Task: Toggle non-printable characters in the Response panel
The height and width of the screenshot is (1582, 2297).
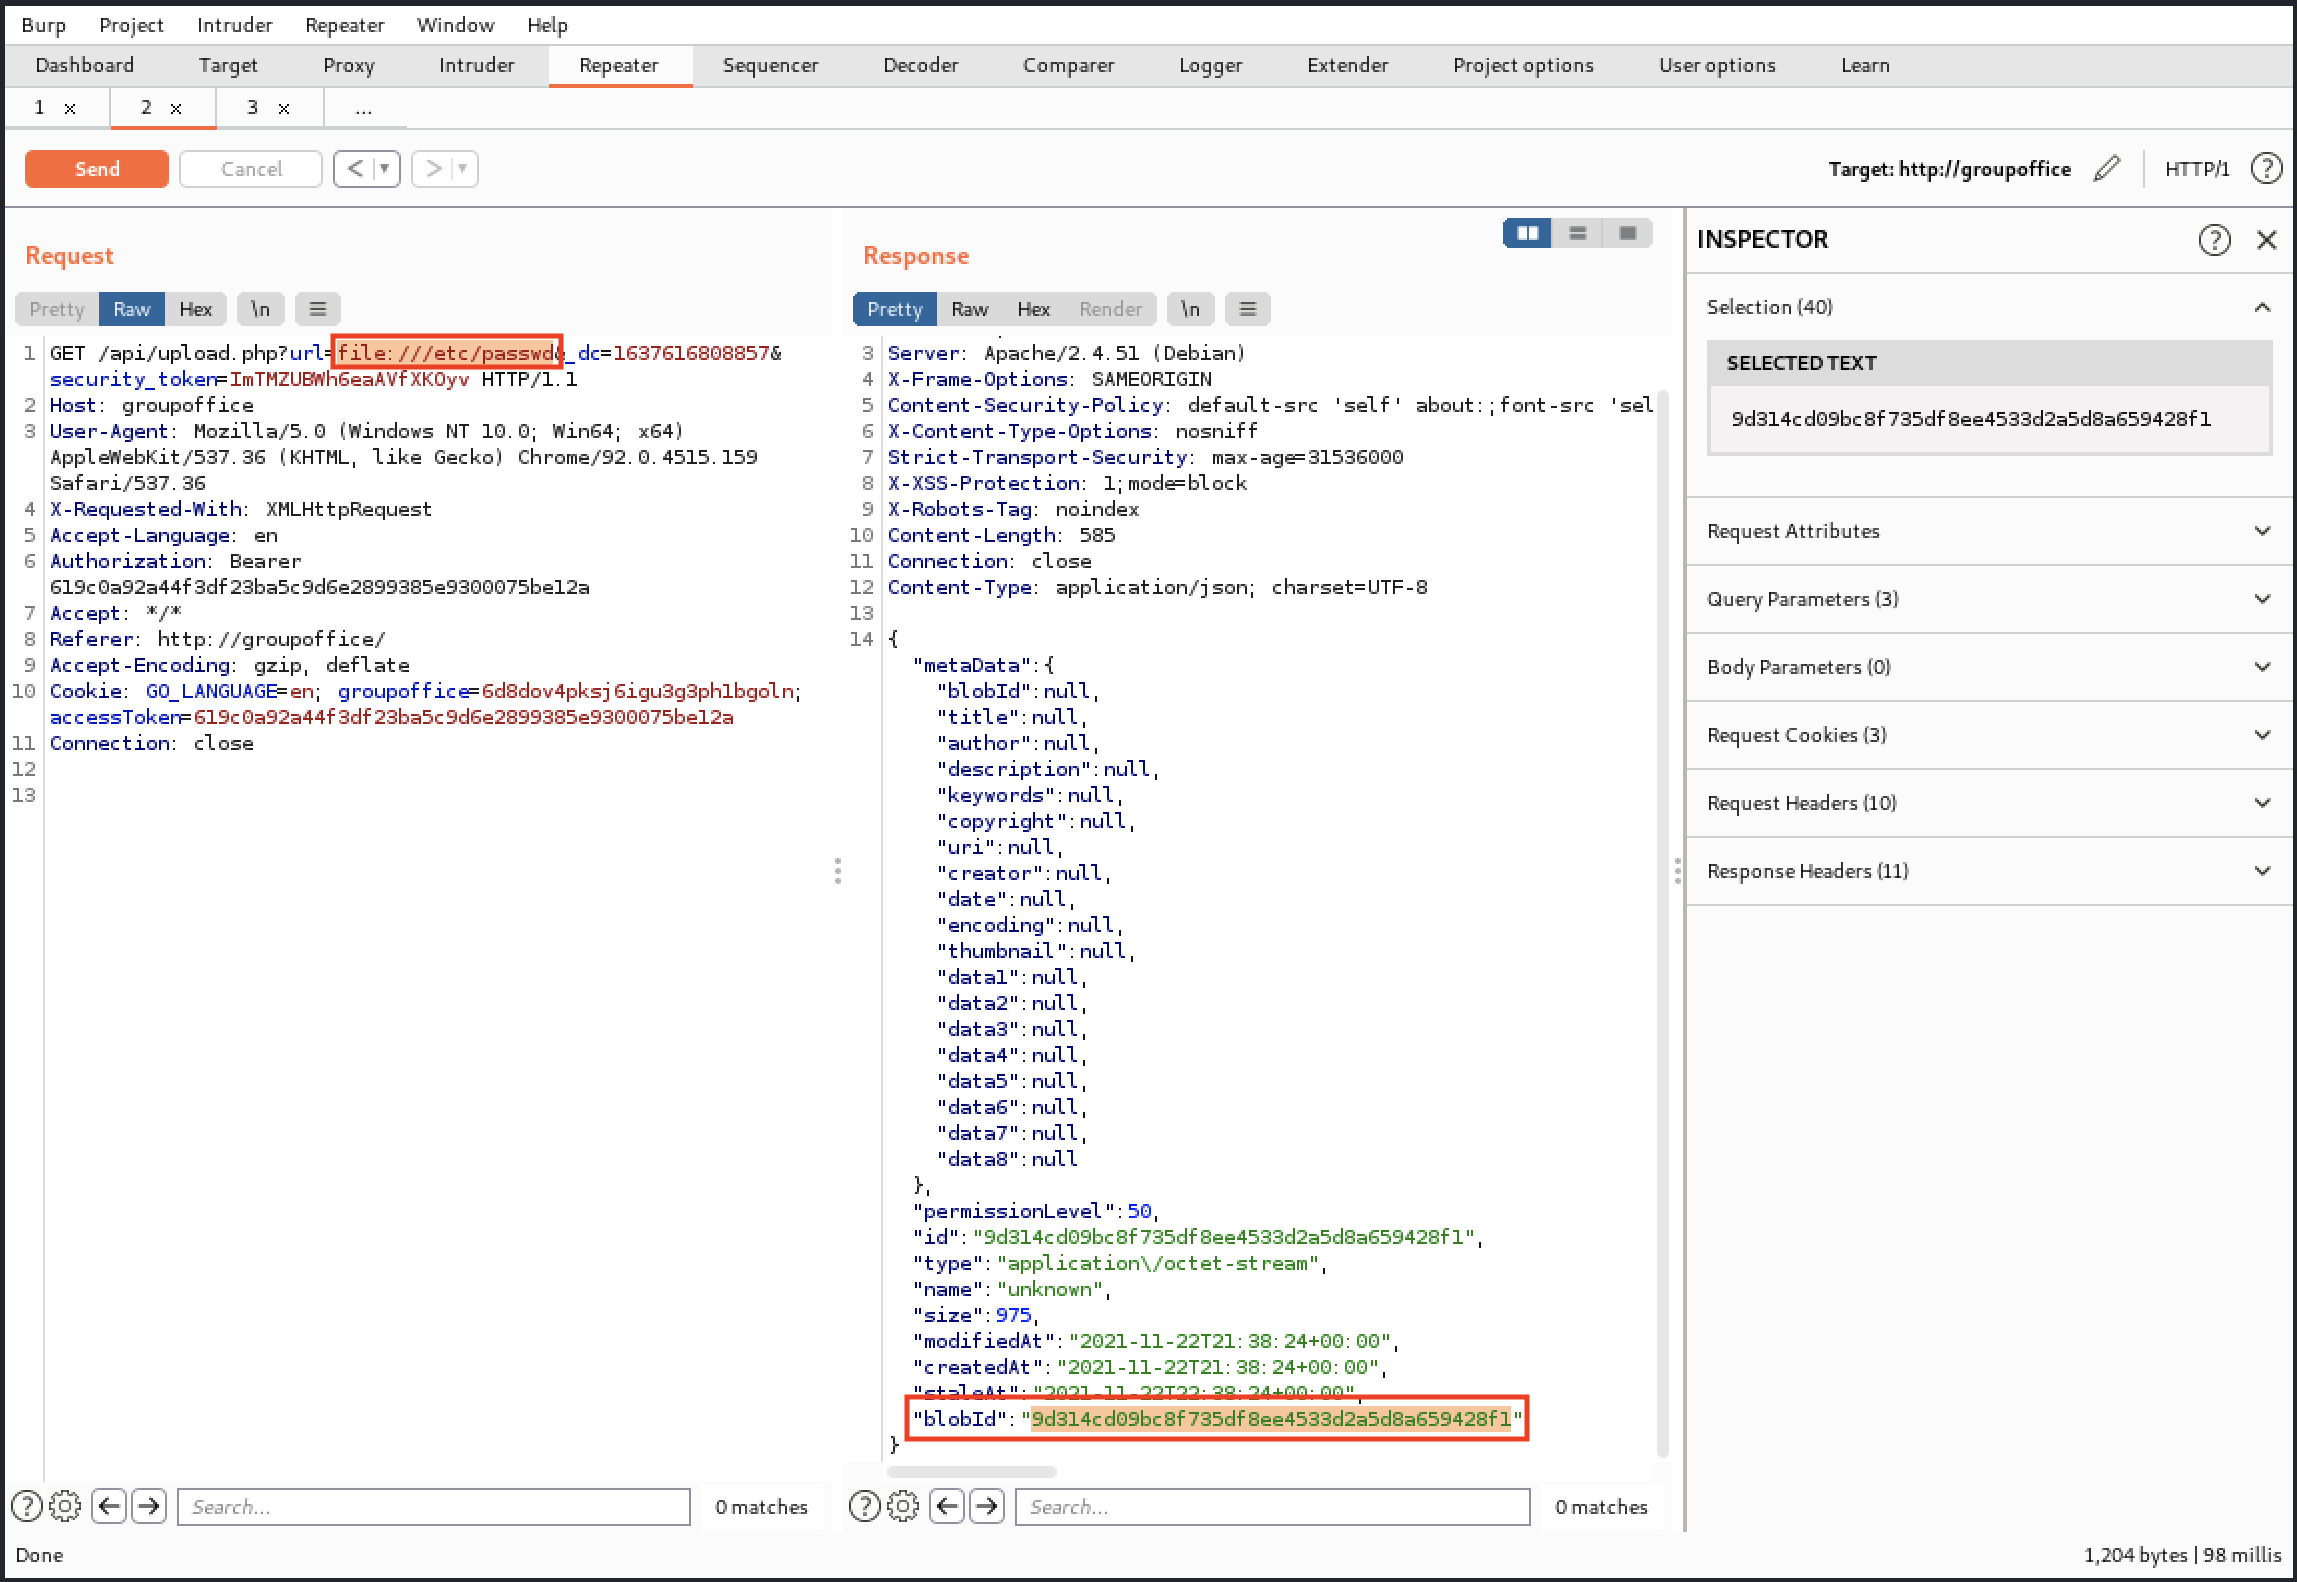Action: coord(1190,309)
